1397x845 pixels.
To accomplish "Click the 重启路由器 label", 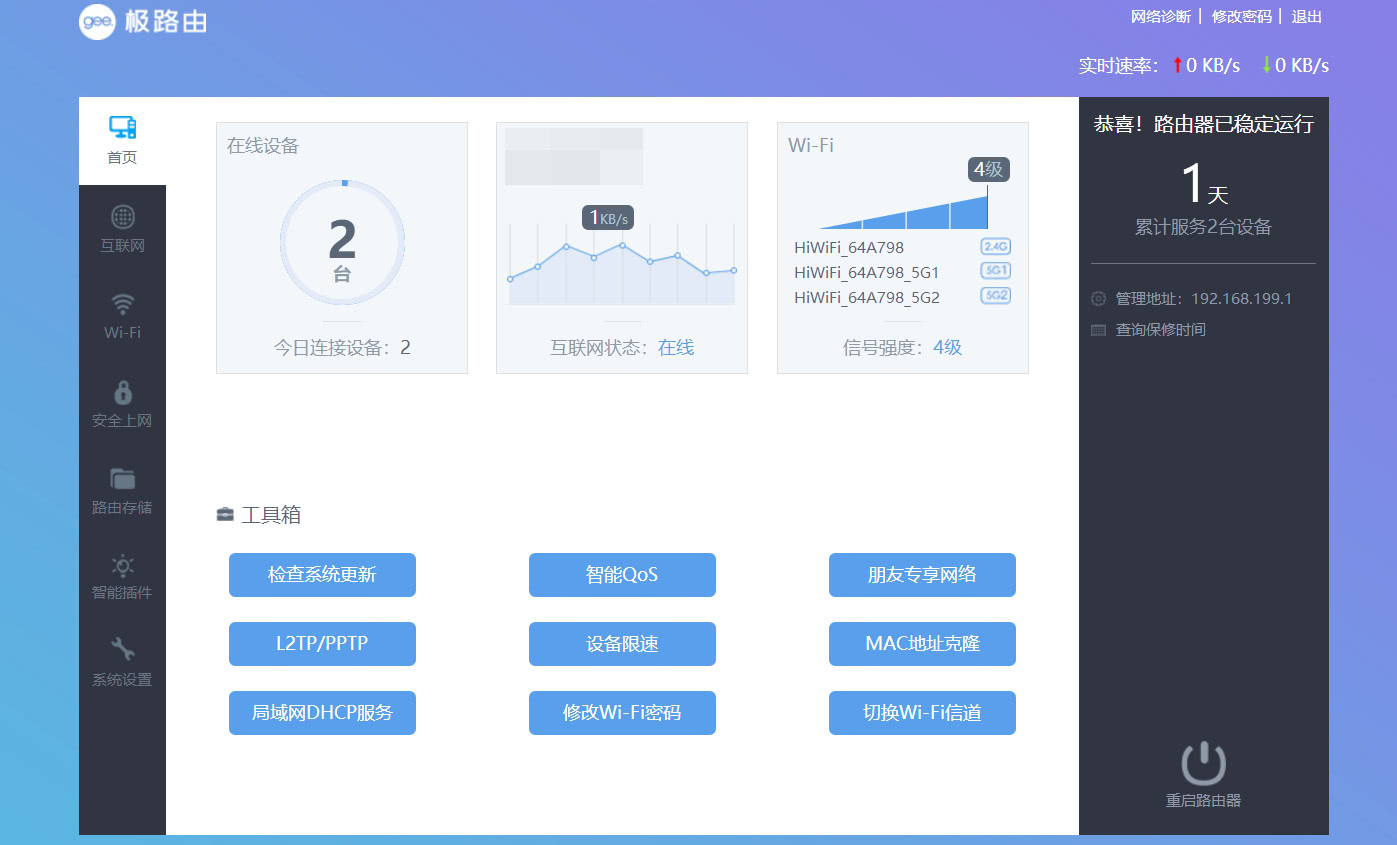I will pyautogui.click(x=1203, y=800).
